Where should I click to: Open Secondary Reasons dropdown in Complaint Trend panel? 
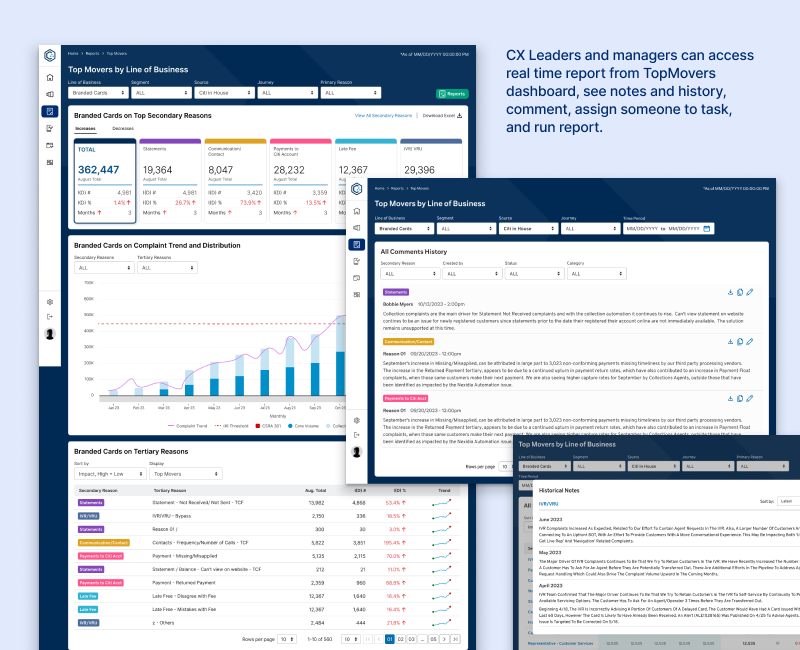[x=104, y=268]
